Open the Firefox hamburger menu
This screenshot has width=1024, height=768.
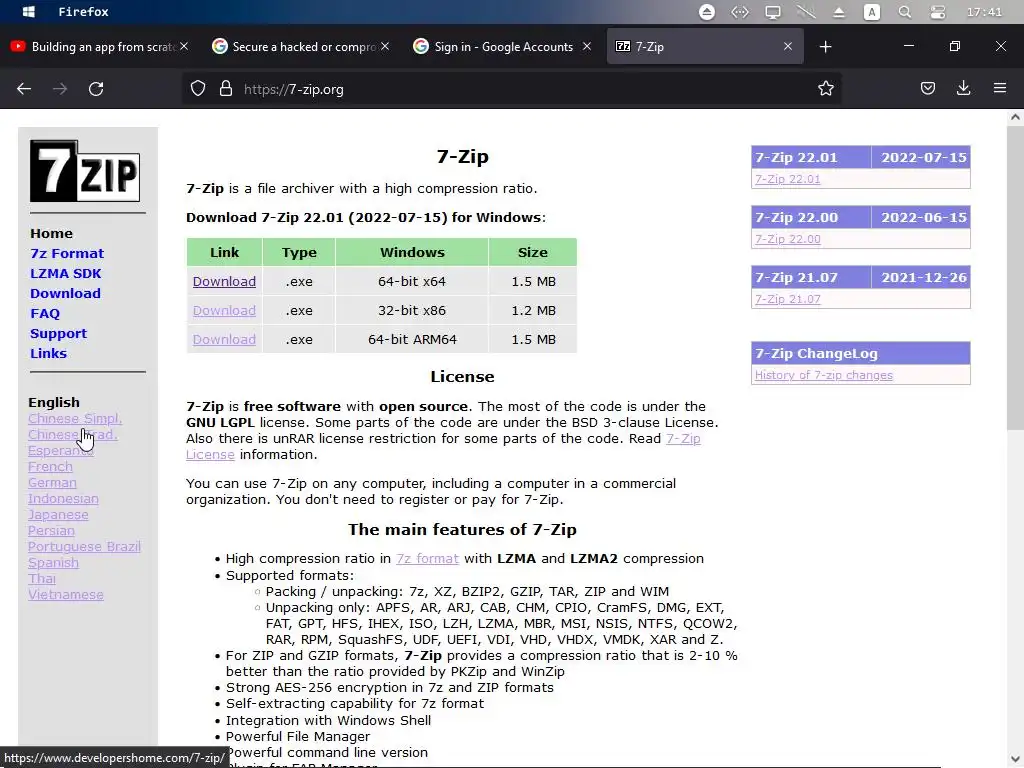(x=1000, y=88)
